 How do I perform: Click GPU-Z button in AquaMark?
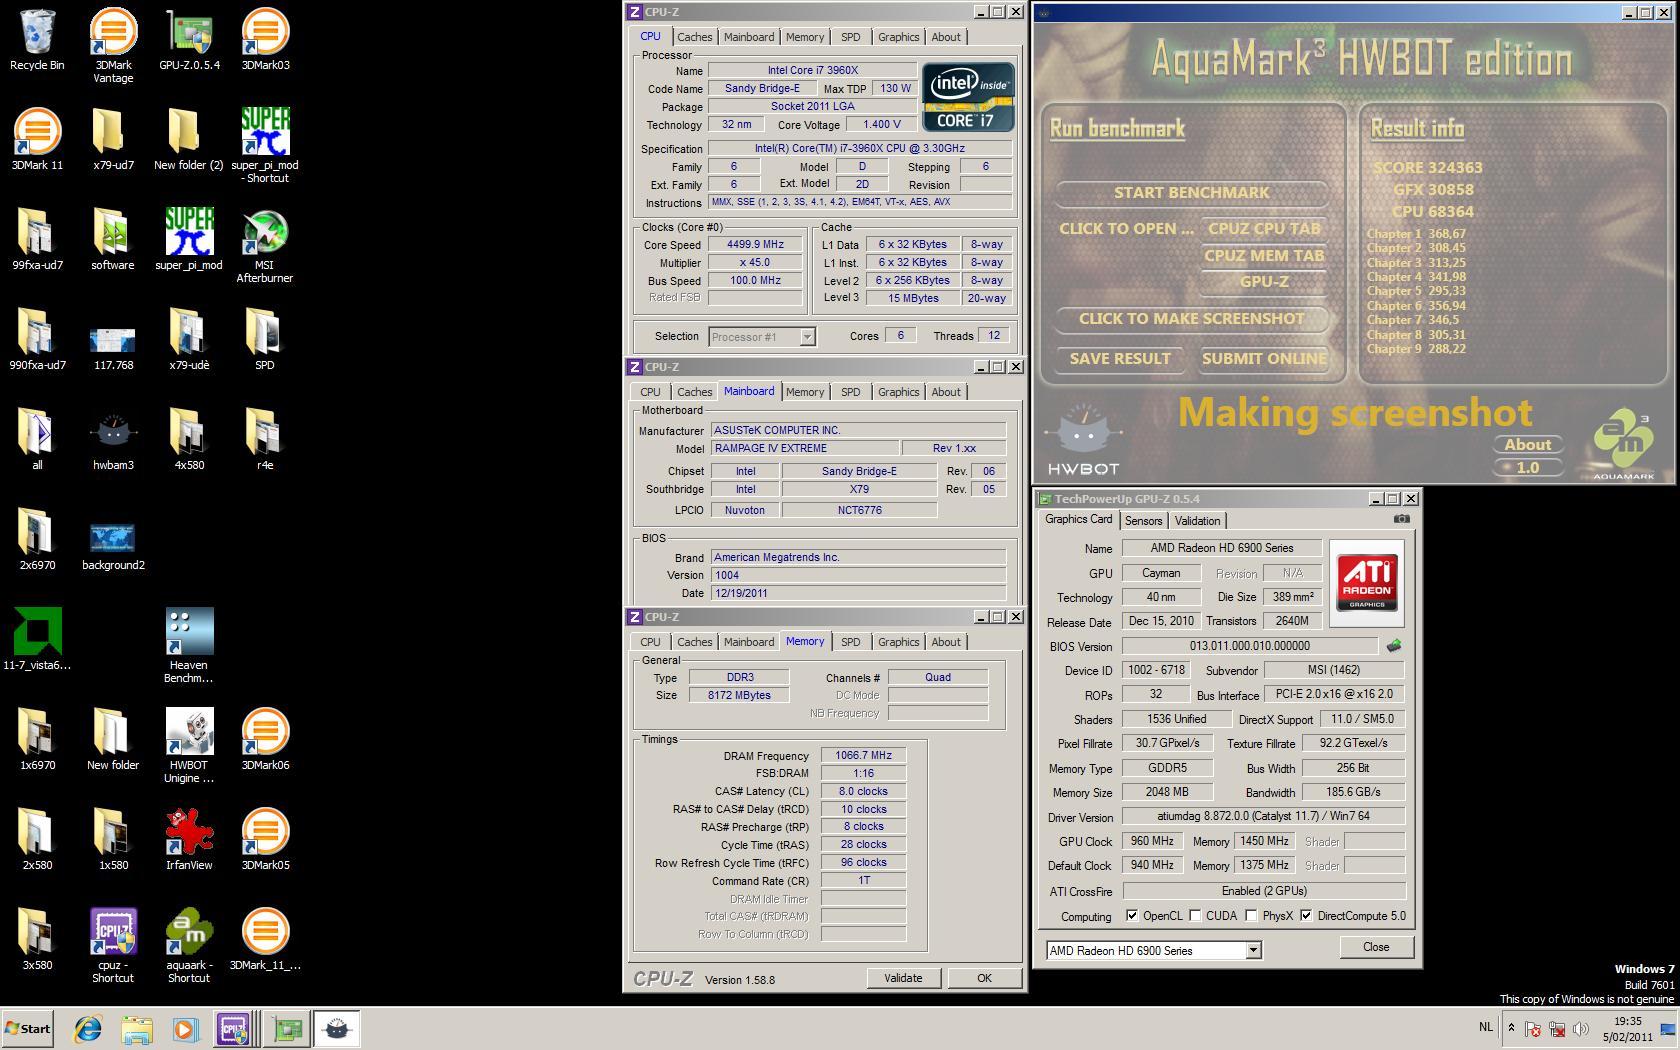pyautogui.click(x=1264, y=282)
